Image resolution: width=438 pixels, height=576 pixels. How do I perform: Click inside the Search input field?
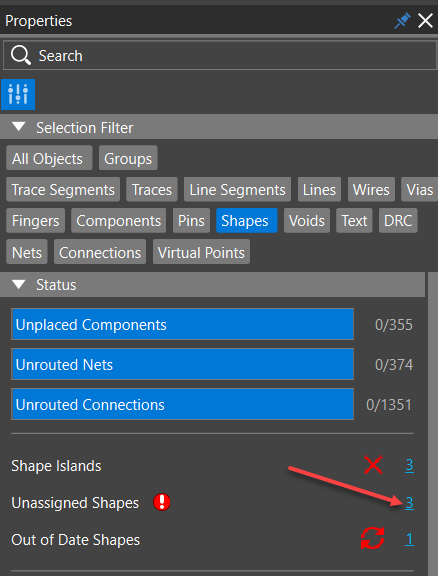click(220, 55)
